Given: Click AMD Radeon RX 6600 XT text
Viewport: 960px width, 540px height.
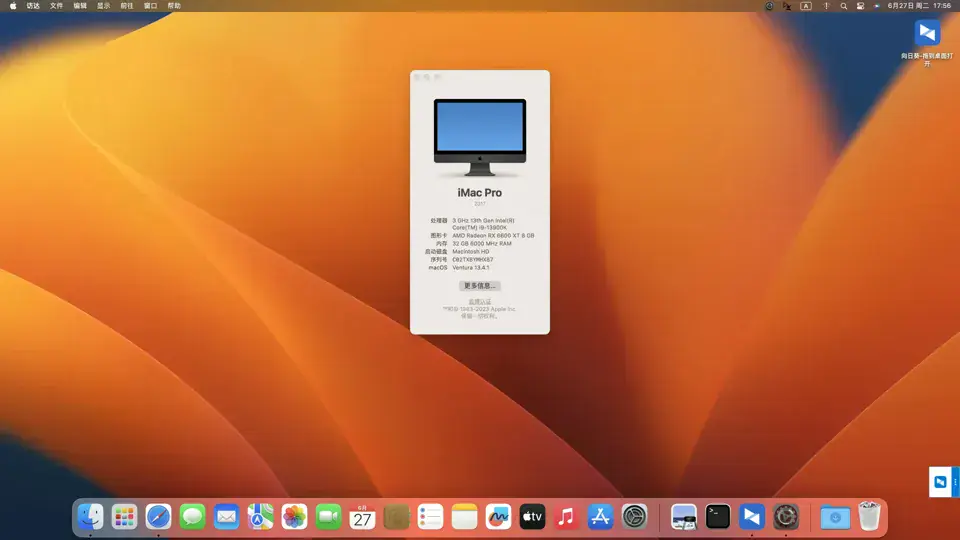Looking at the screenshot, I should pos(493,236).
